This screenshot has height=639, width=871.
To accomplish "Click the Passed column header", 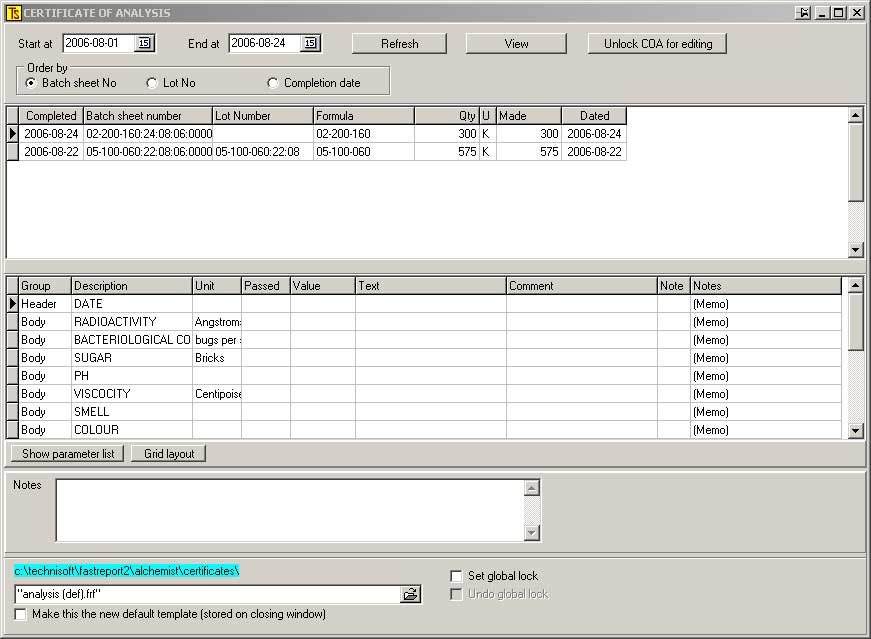I will click(266, 286).
